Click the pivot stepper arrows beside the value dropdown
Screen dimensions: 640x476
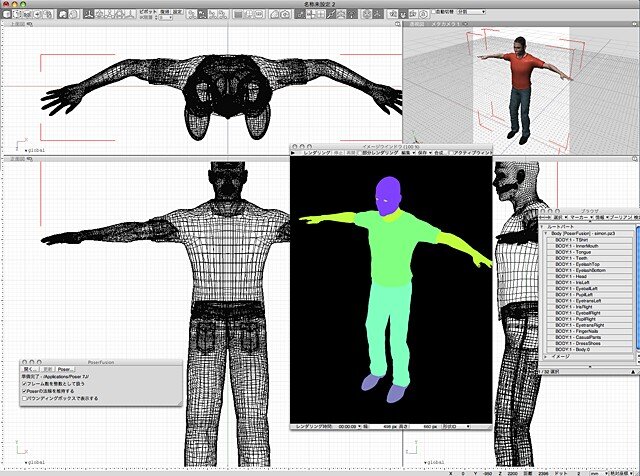tap(157, 18)
